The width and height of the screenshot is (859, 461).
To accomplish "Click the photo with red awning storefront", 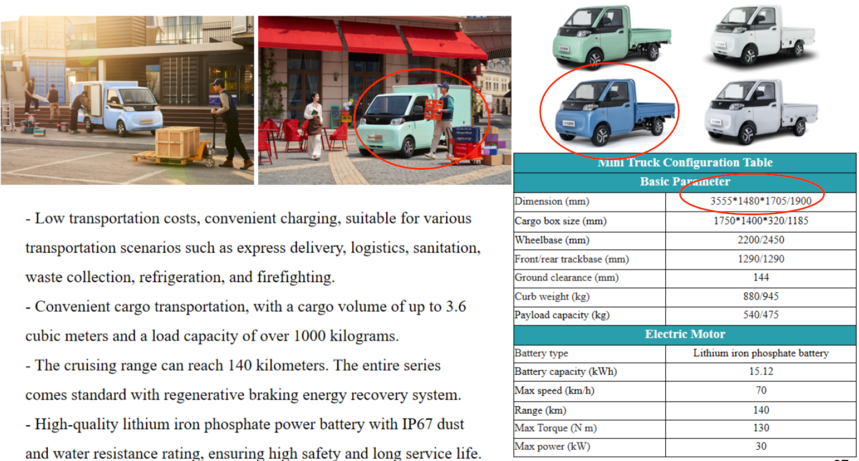I will [x=385, y=100].
